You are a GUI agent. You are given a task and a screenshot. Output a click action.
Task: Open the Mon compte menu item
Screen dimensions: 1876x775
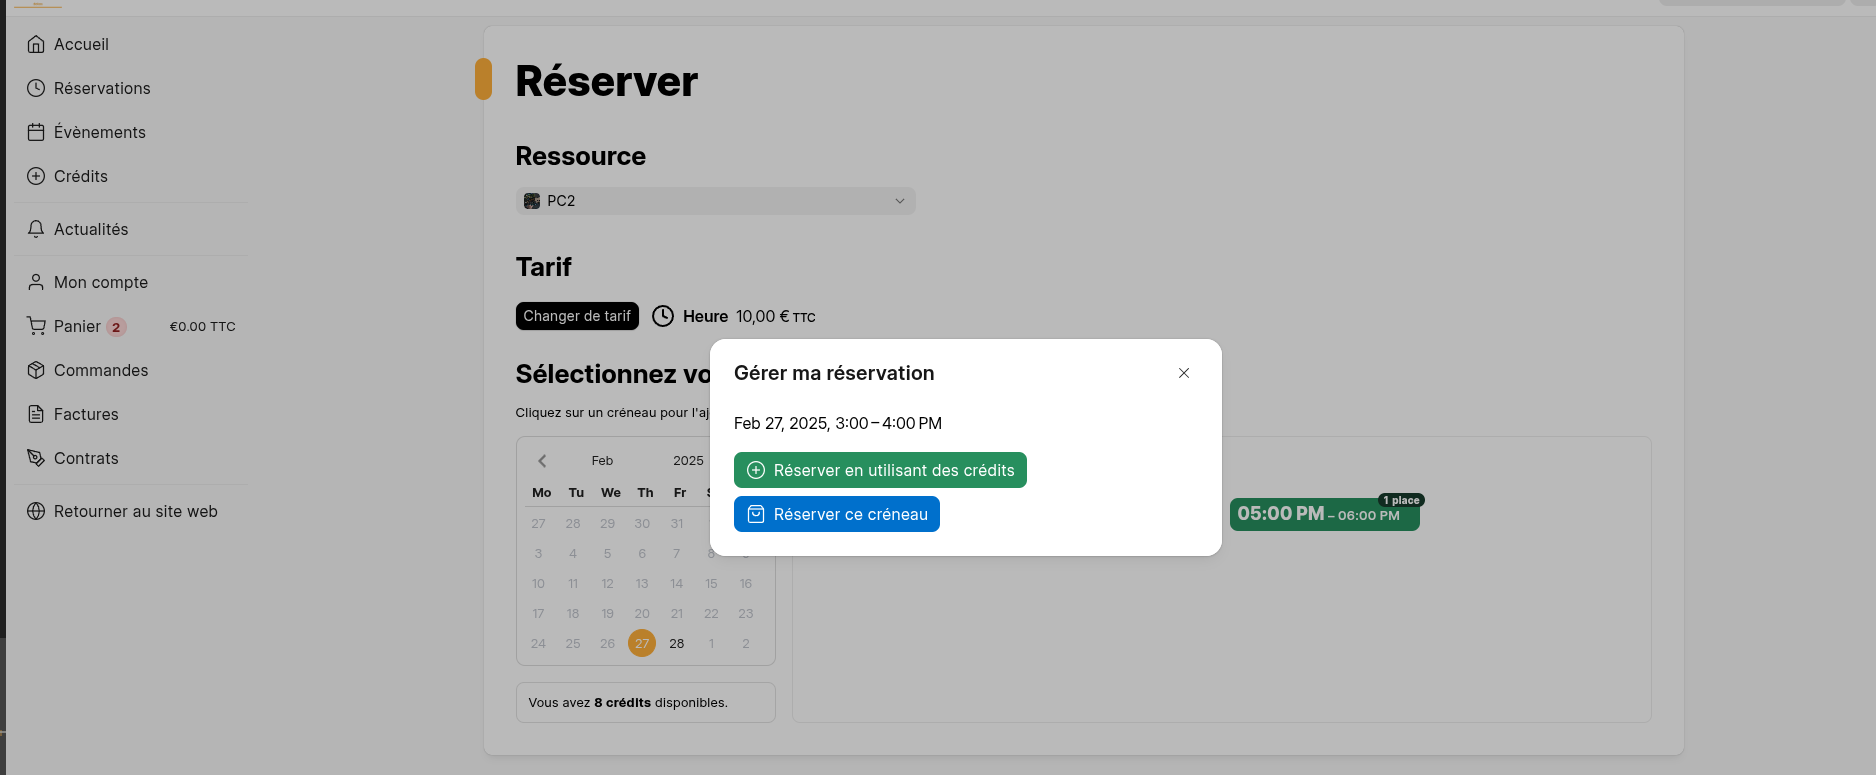(x=101, y=282)
